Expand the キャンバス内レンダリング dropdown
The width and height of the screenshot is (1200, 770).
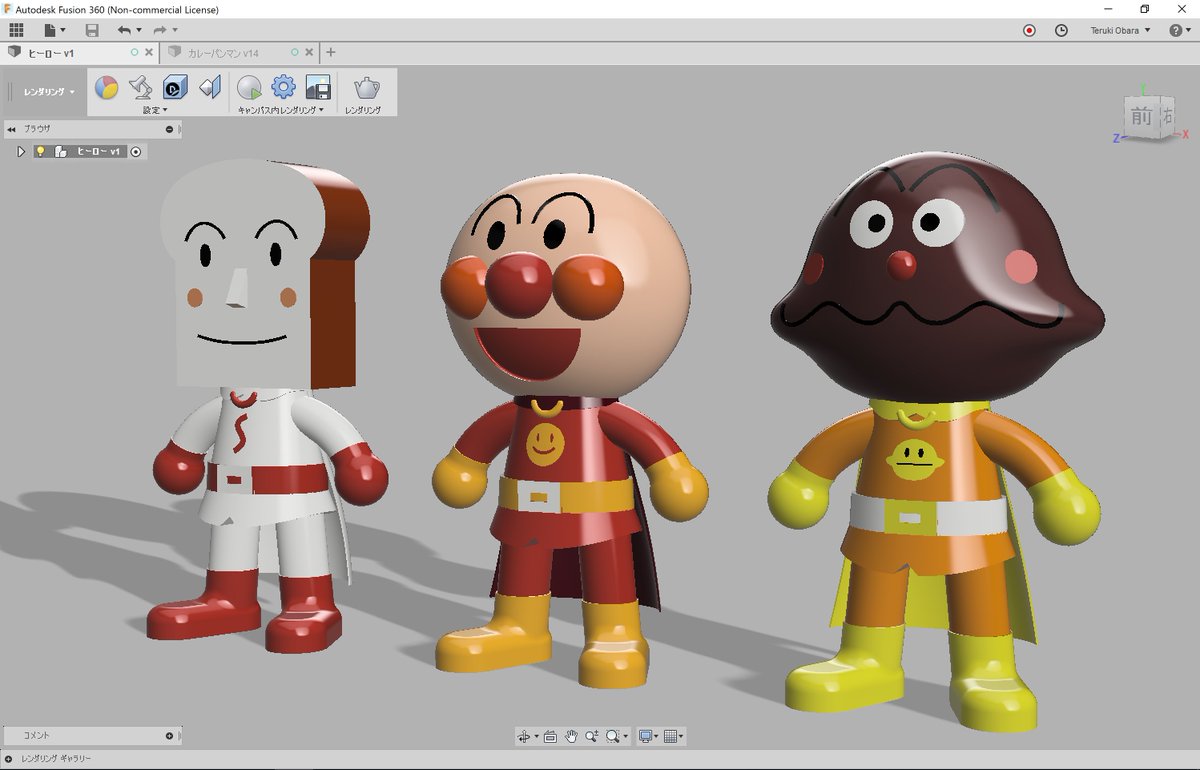282,110
